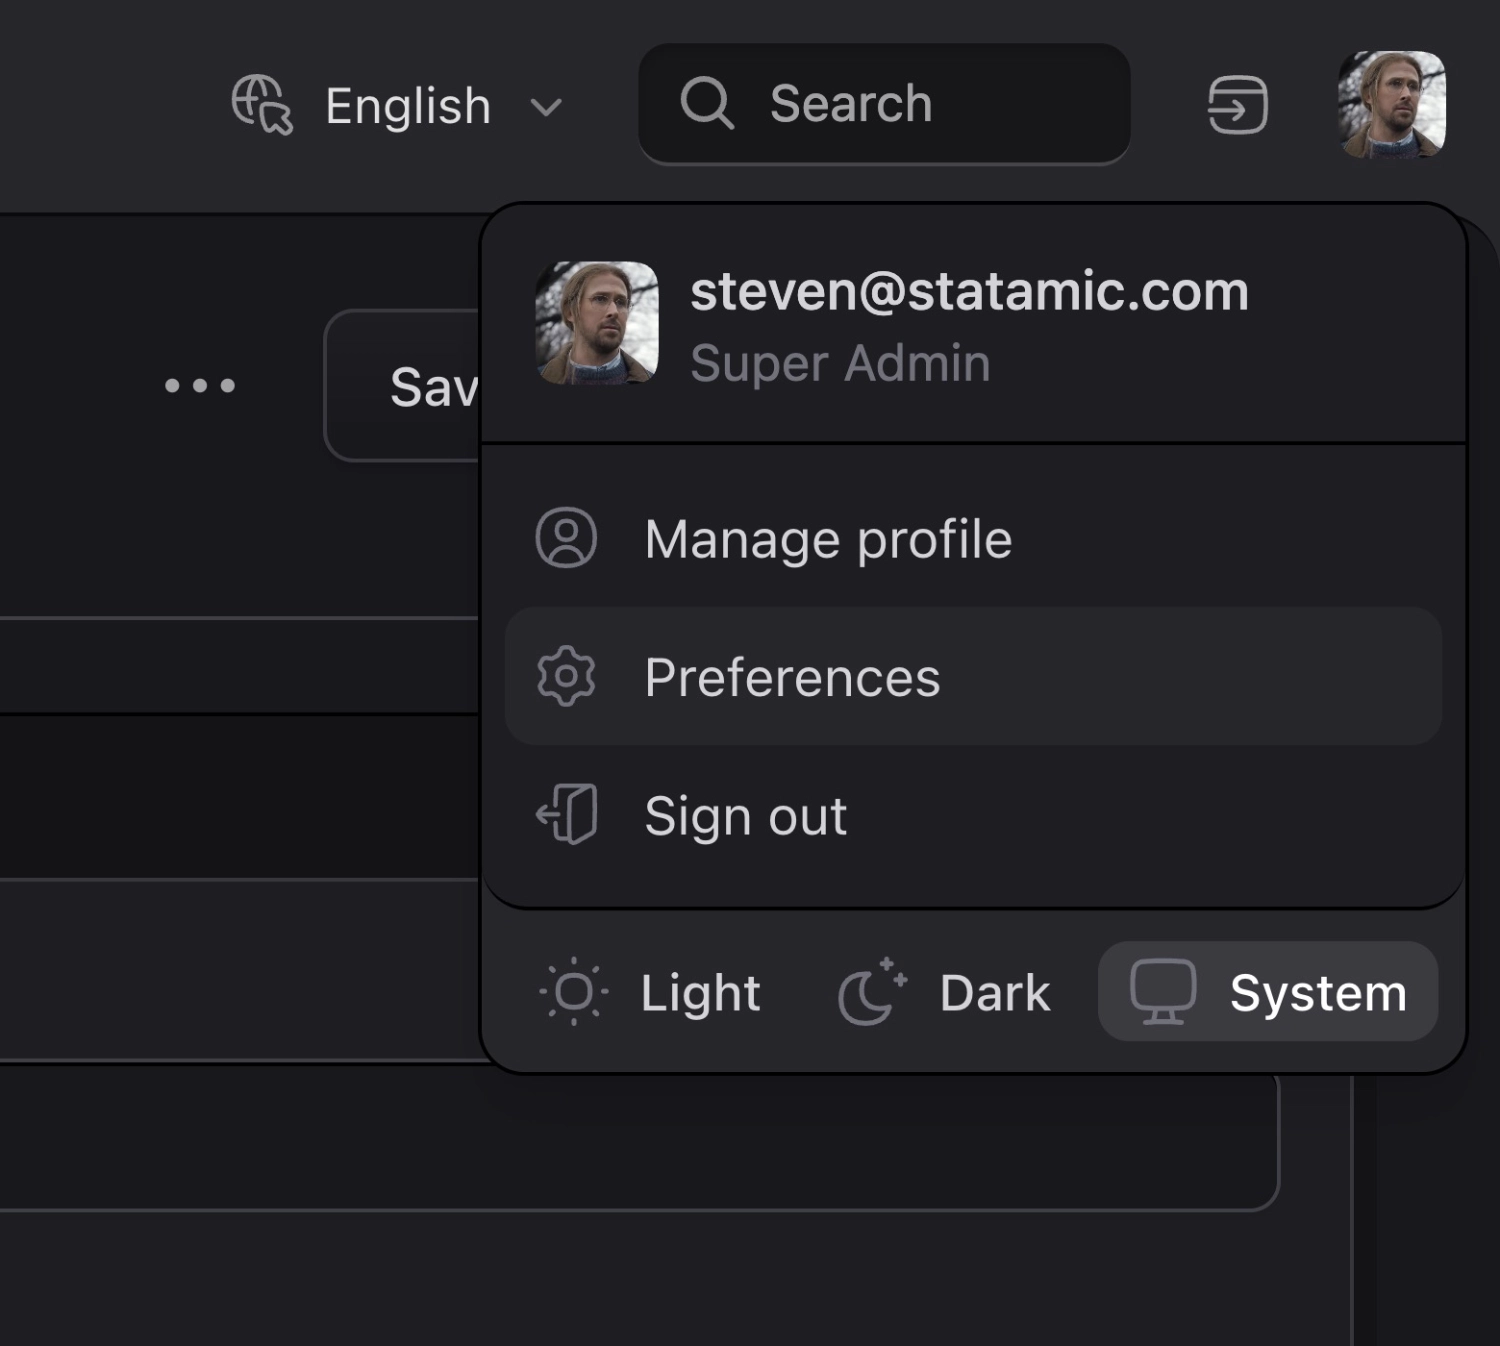Click the magnifying glass search icon

point(707,104)
